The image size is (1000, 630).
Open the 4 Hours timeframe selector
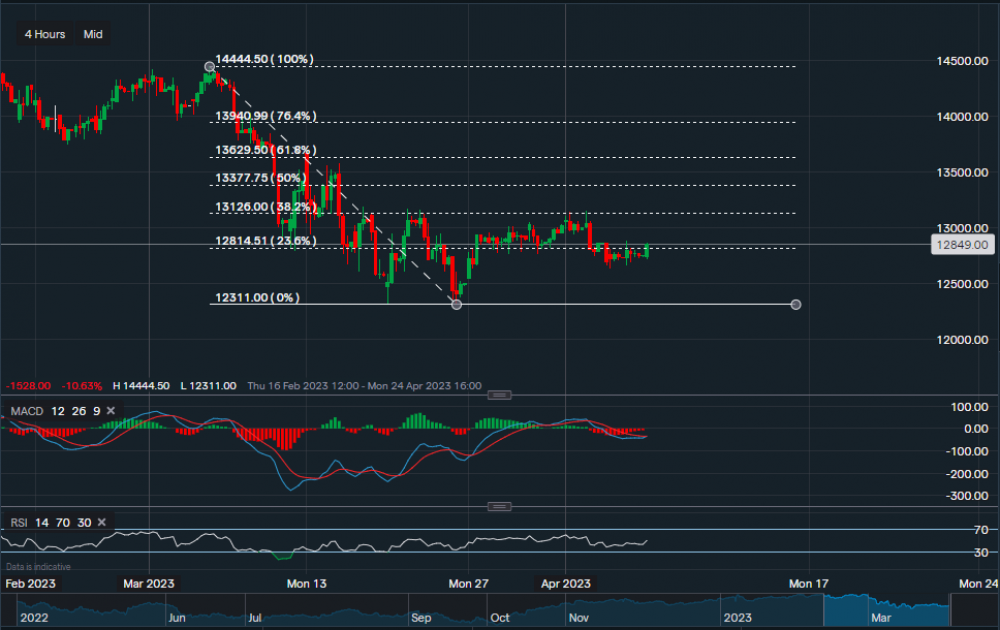pos(45,34)
